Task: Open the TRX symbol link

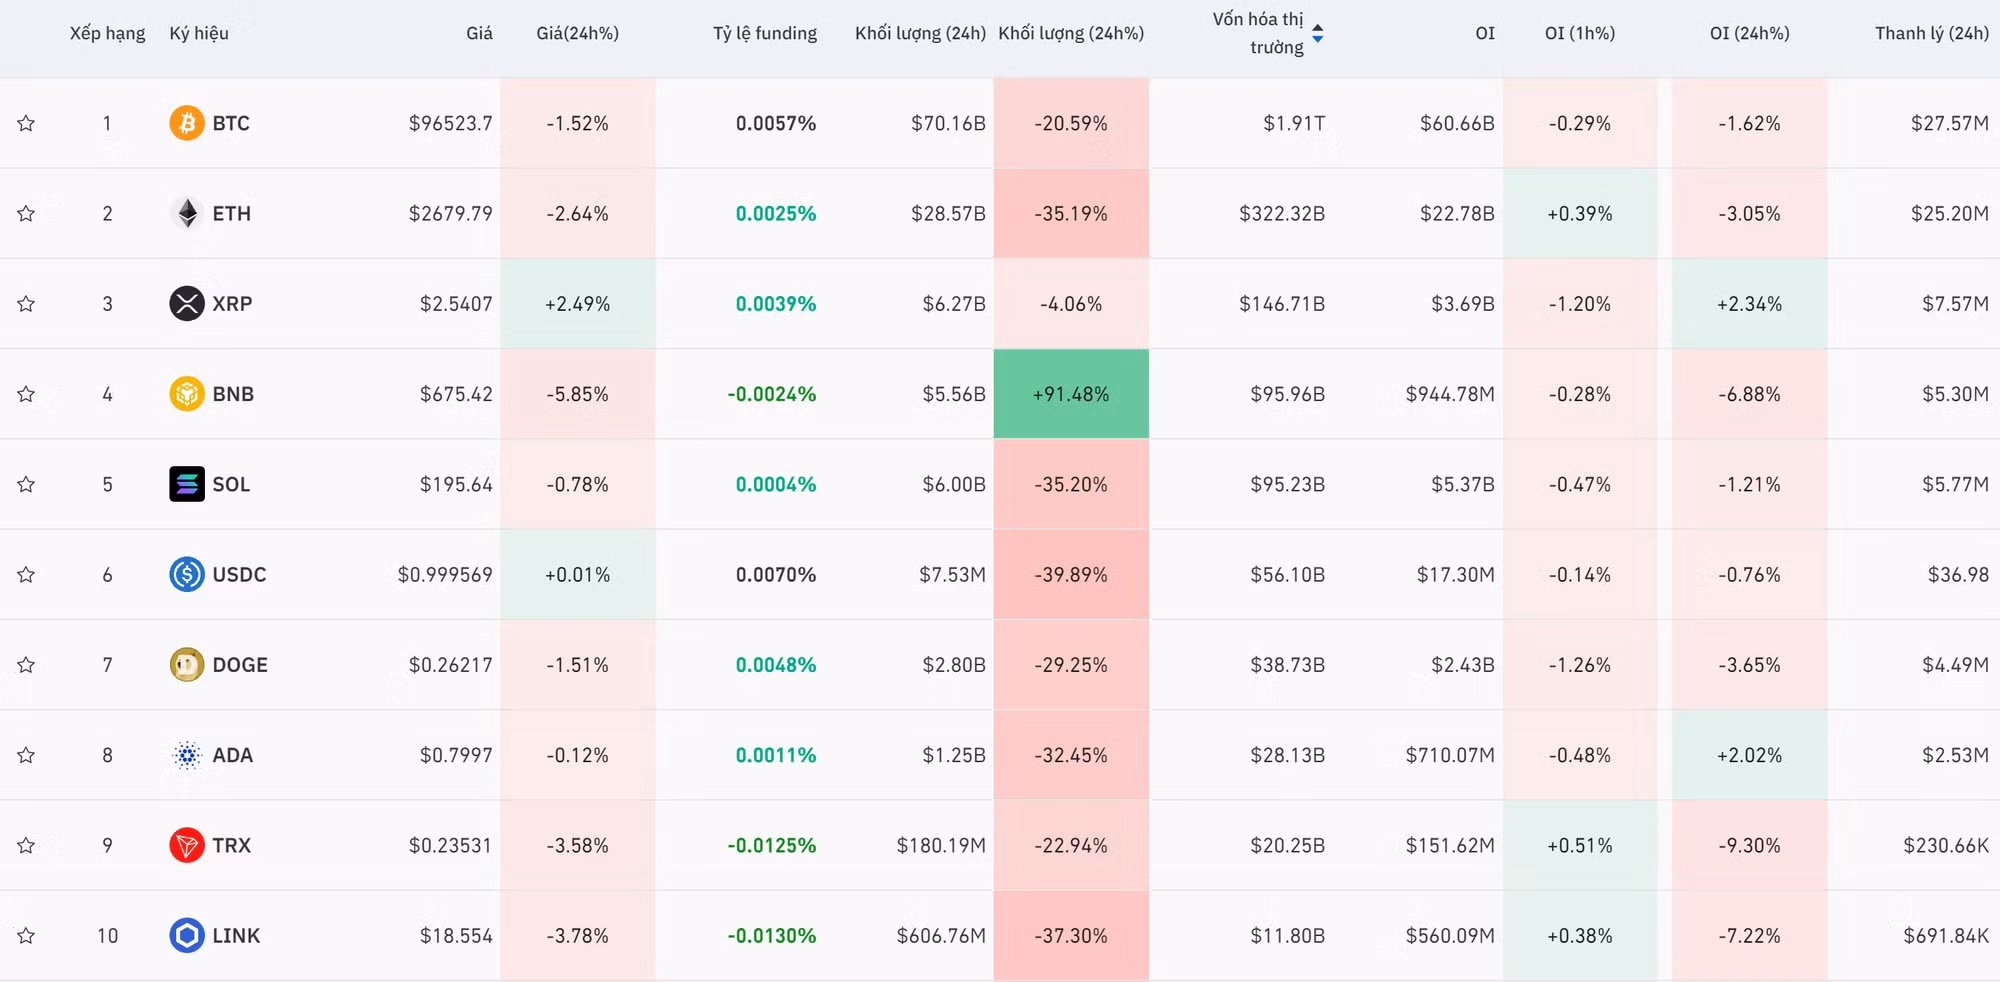Action: pos(231,845)
